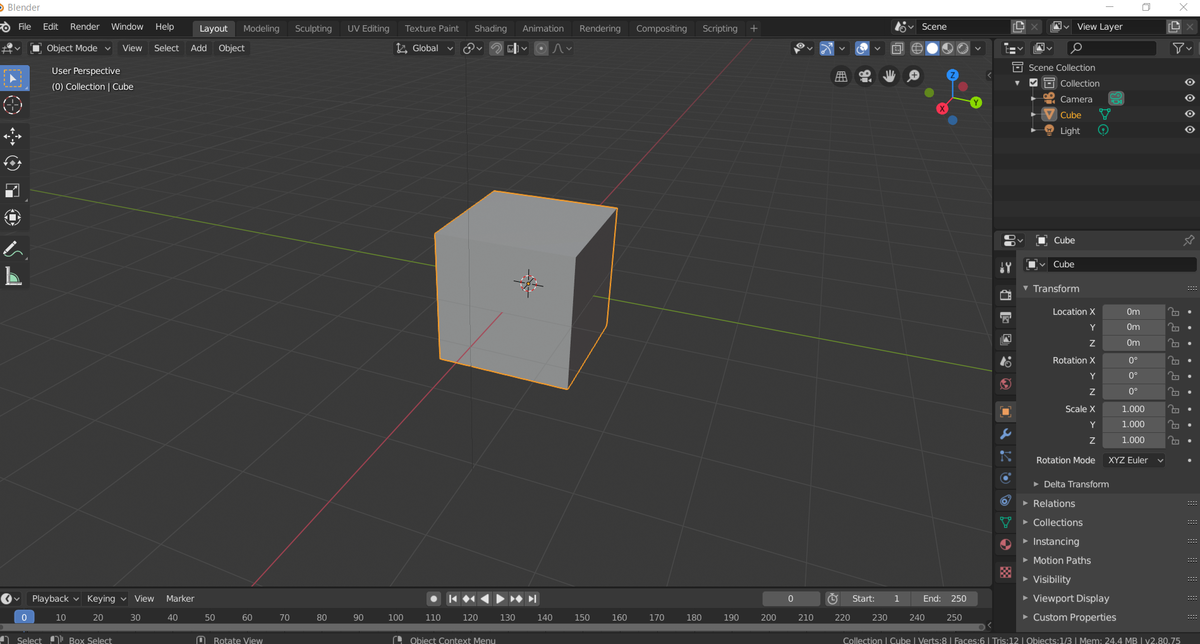Hide the Light in the outliner
Viewport: 1200px width, 644px height.
pyautogui.click(x=1190, y=130)
